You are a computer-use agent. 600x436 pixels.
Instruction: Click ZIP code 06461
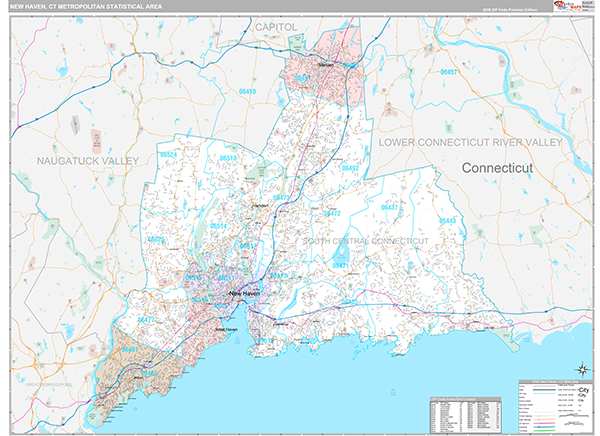pyautogui.click(x=130, y=349)
